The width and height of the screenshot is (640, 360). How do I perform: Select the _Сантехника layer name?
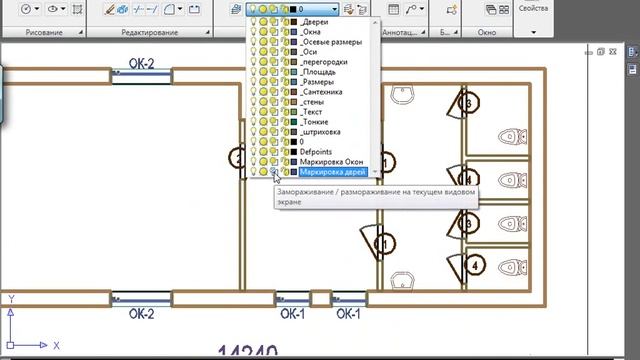tap(321, 92)
